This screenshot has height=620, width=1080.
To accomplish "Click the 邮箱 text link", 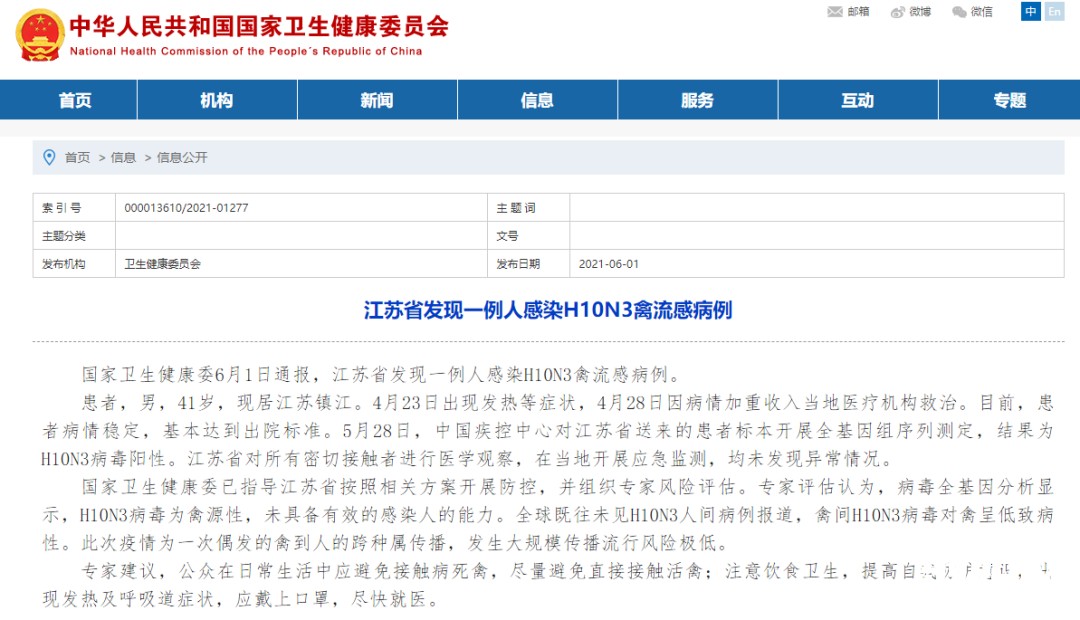I will click(x=858, y=12).
